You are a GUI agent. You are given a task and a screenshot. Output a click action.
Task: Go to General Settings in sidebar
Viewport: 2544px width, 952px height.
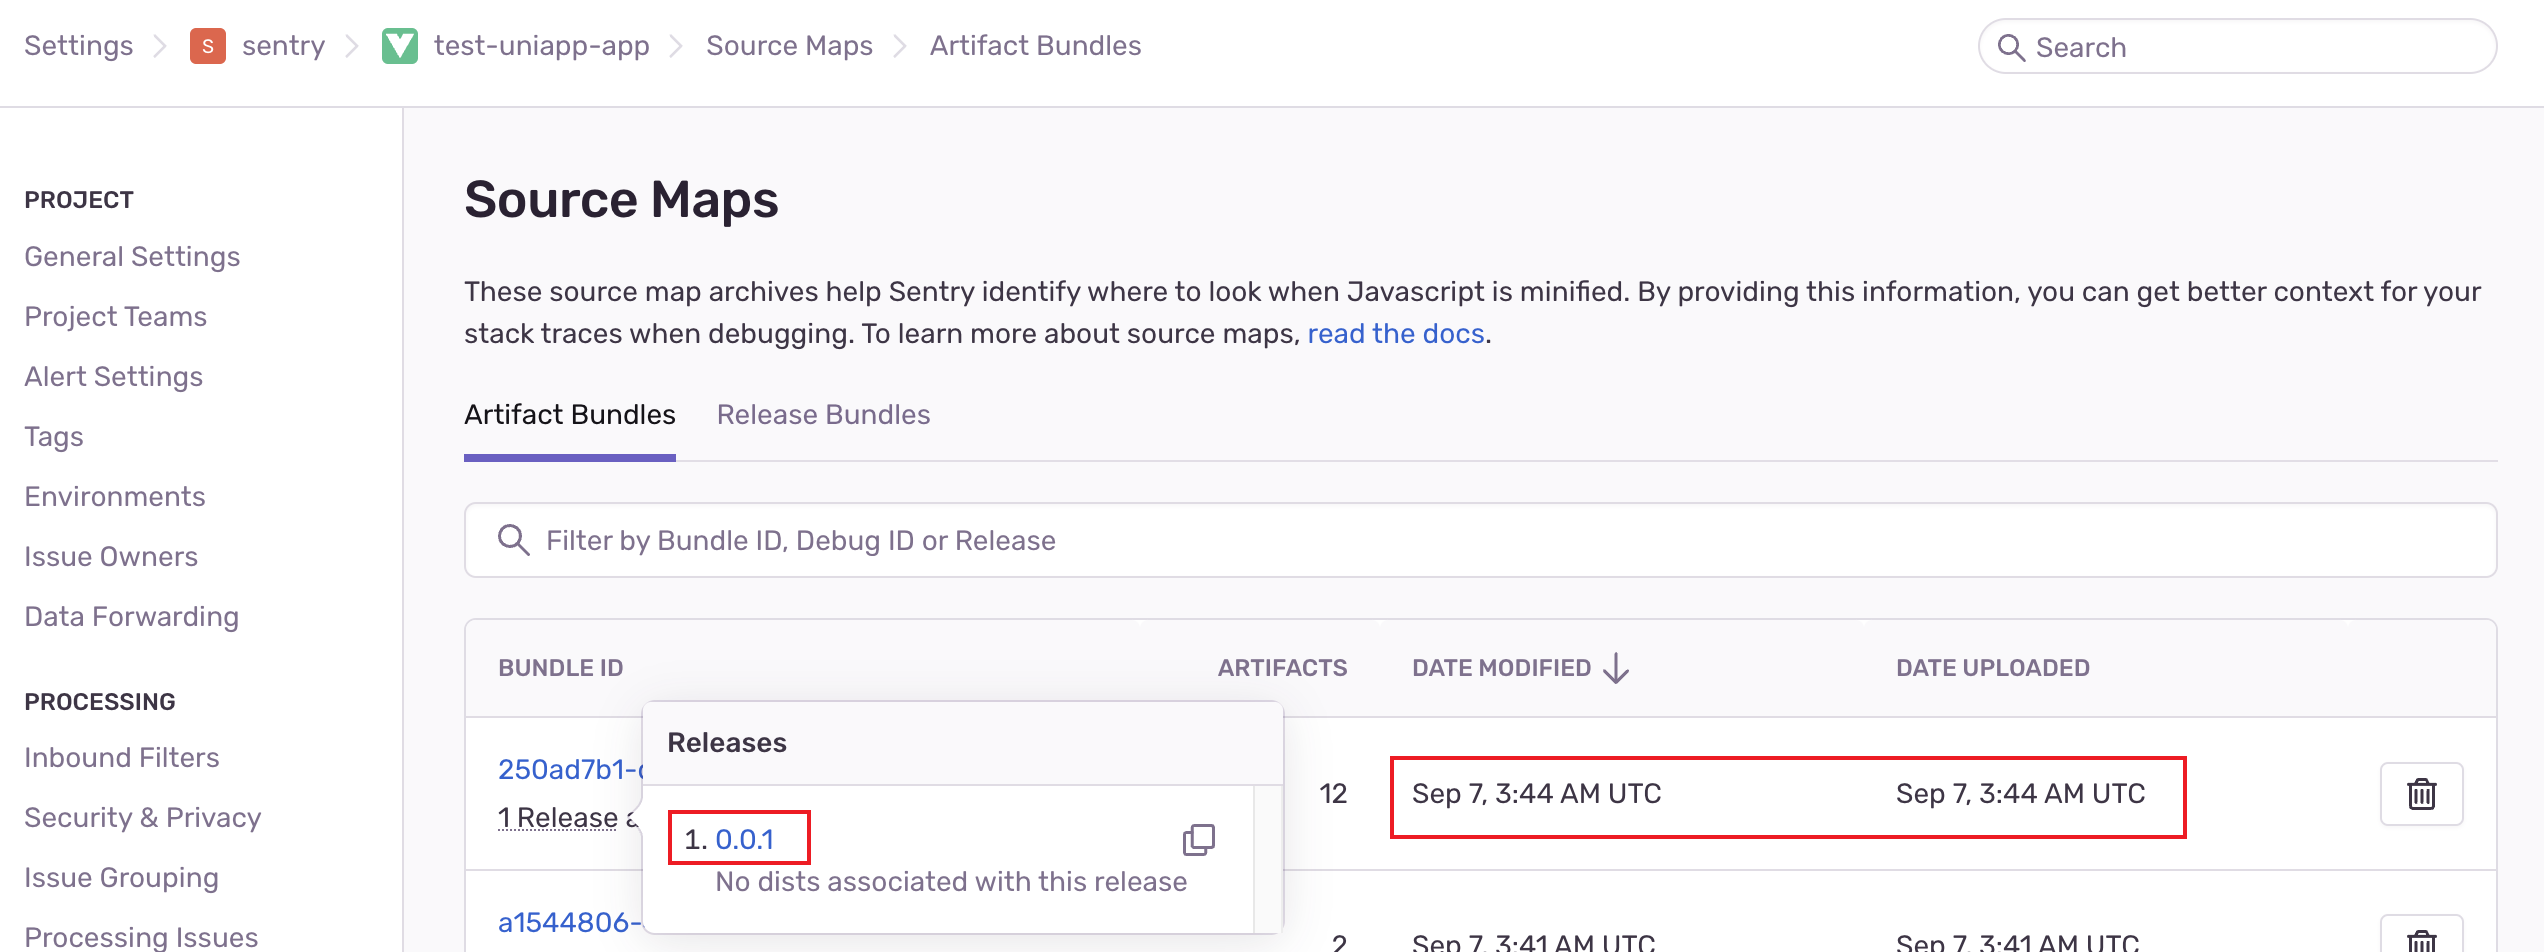pos(132,257)
